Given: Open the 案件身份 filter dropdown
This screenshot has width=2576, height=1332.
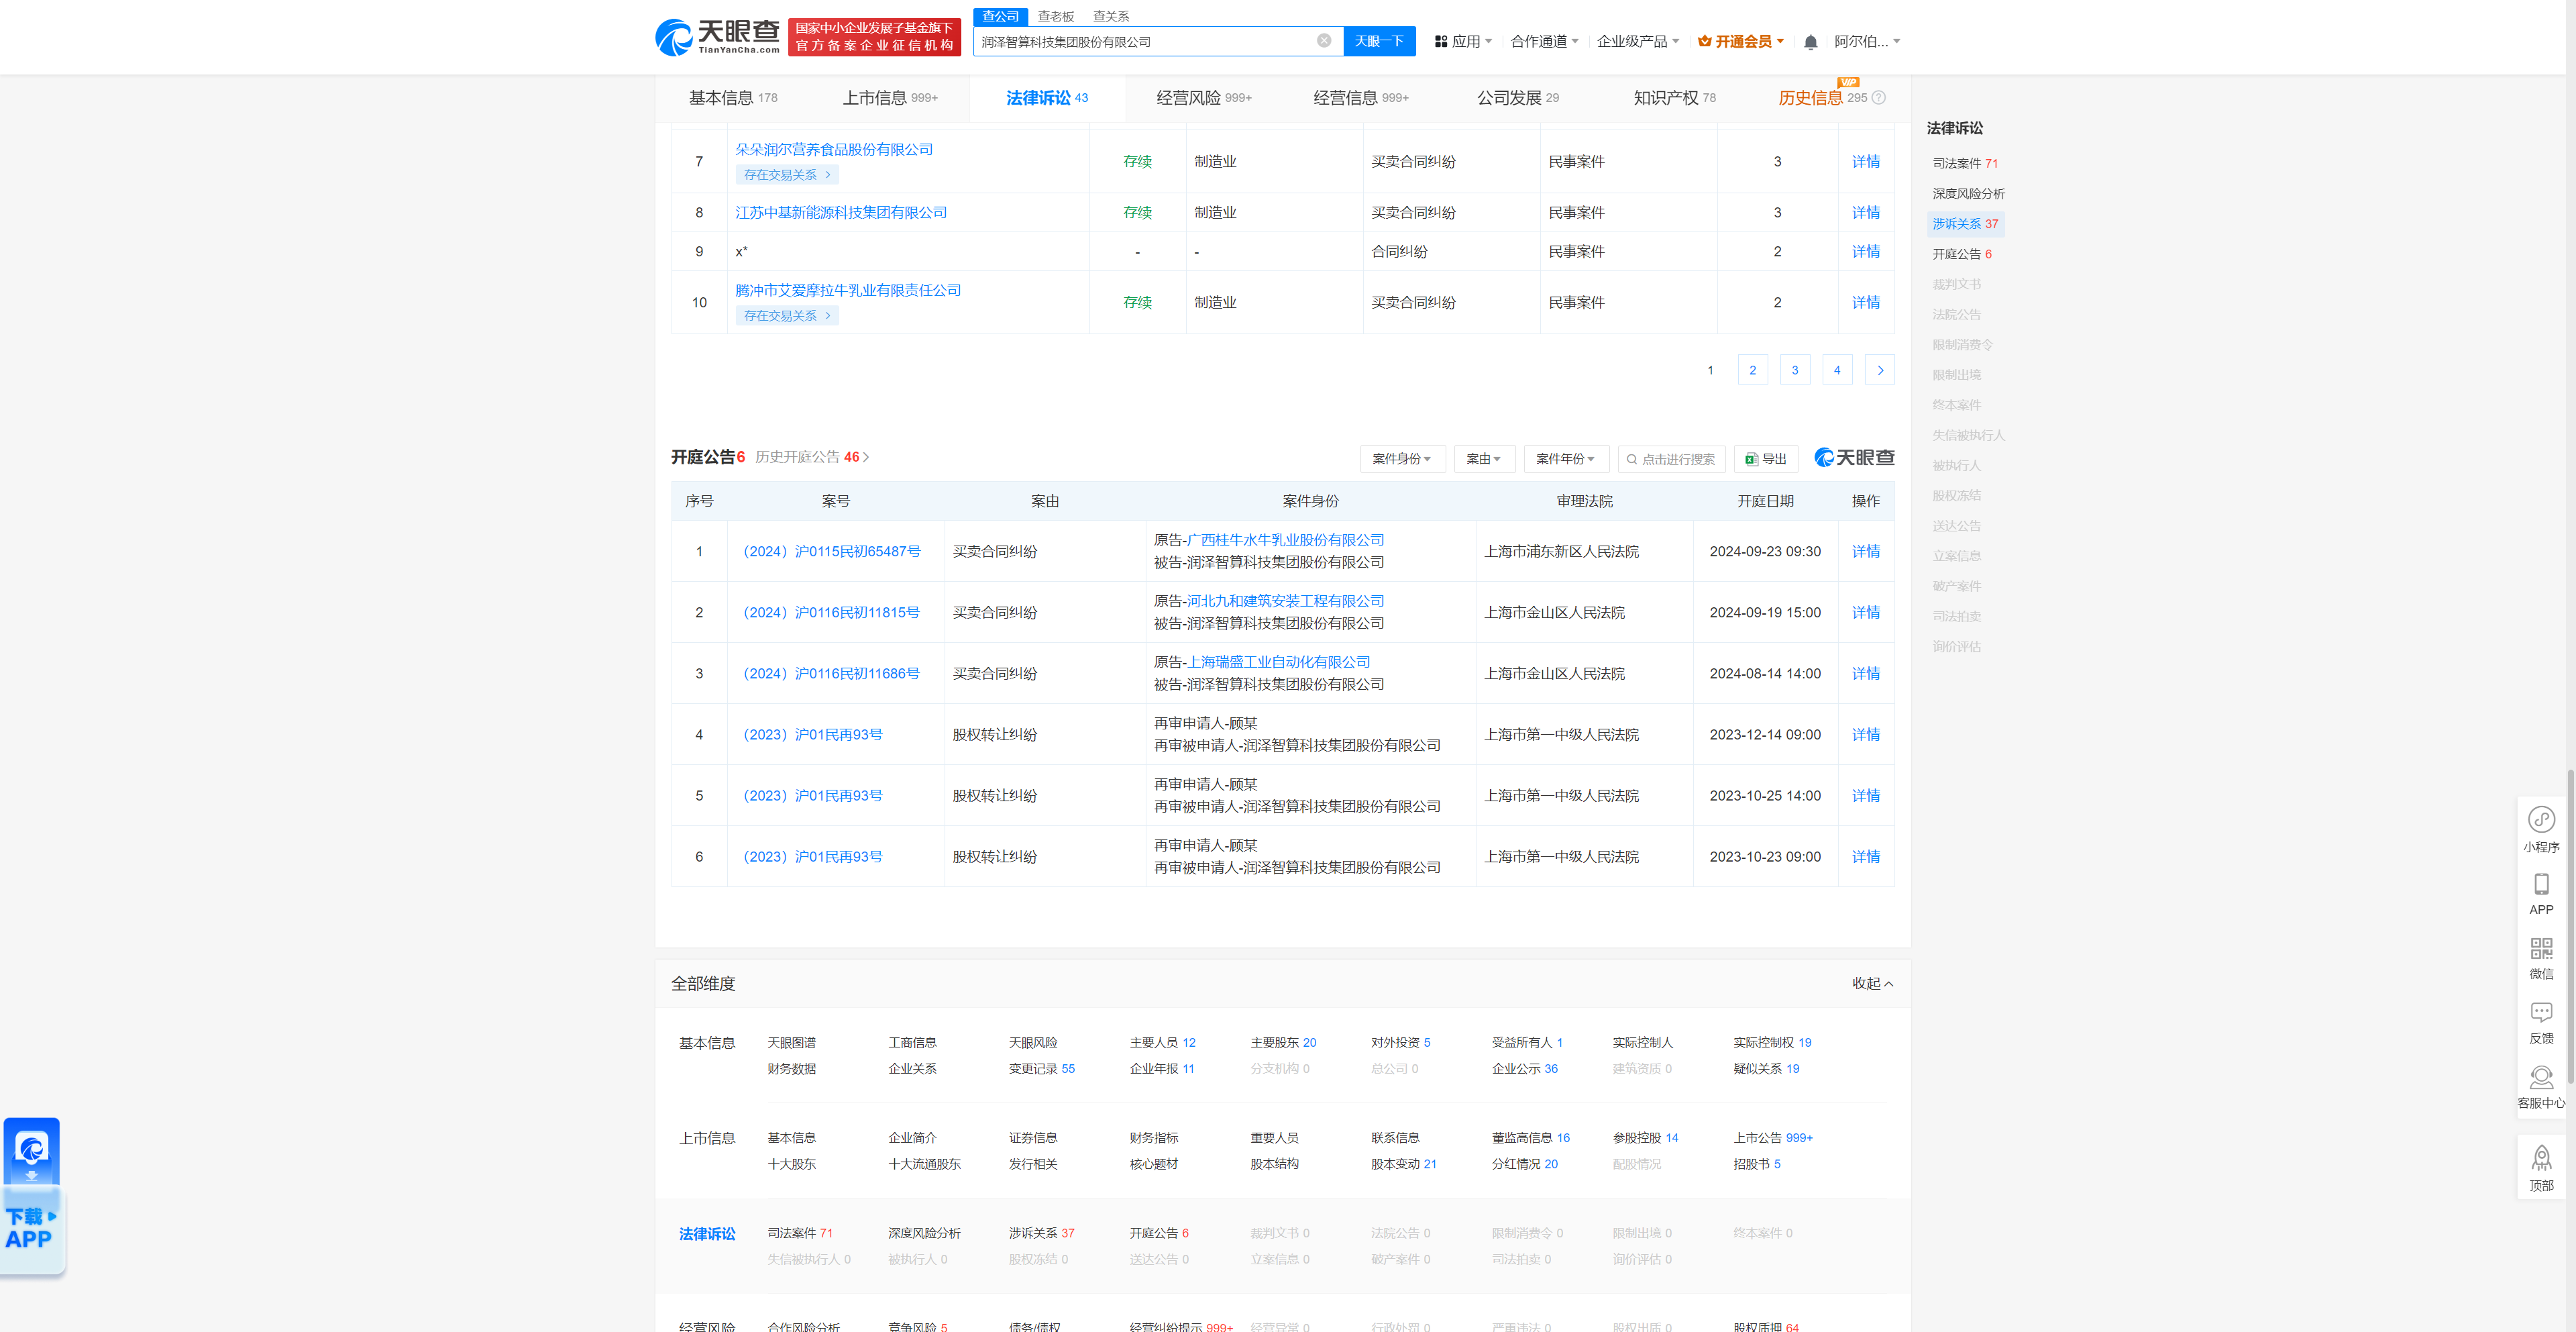Looking at the screenshot, I should point(1402,459).
